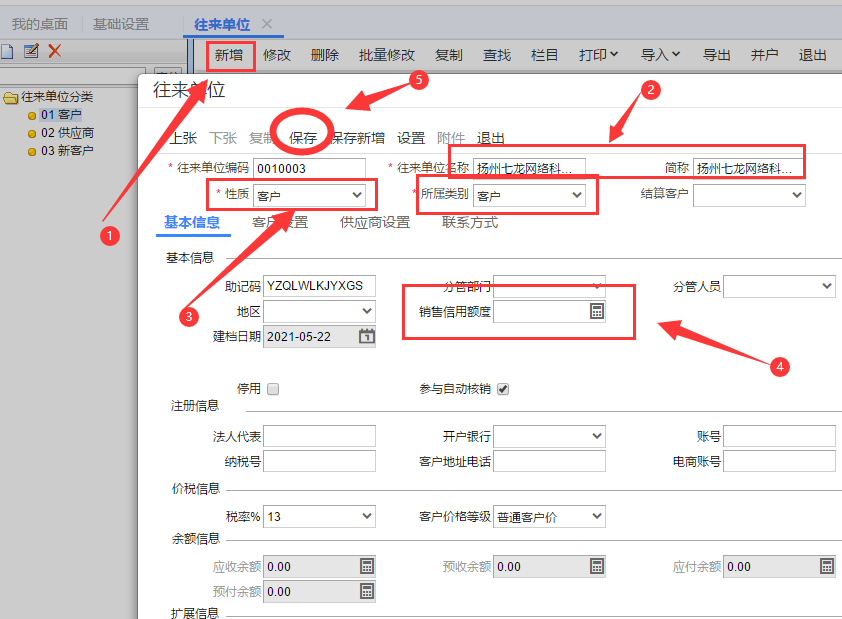
Task: Expand the 结算客户 dropdown
Action: click(x=797, y=195)
